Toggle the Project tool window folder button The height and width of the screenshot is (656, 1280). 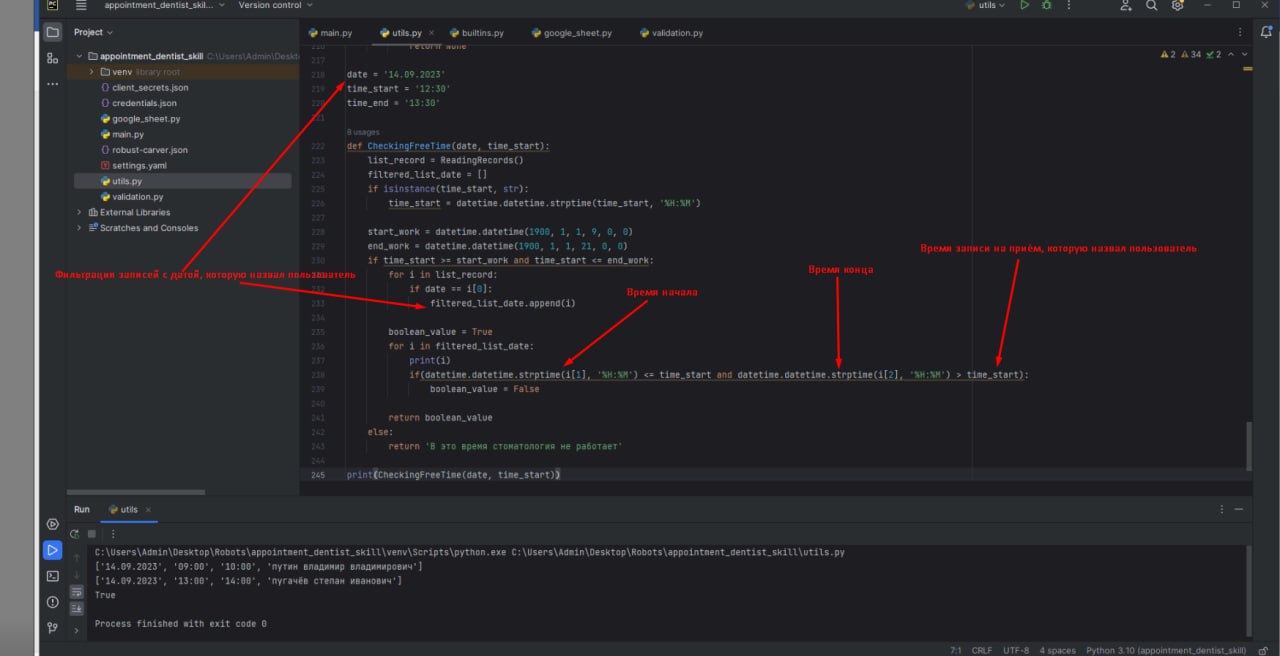pyautogui.click(x=52, y=32)
